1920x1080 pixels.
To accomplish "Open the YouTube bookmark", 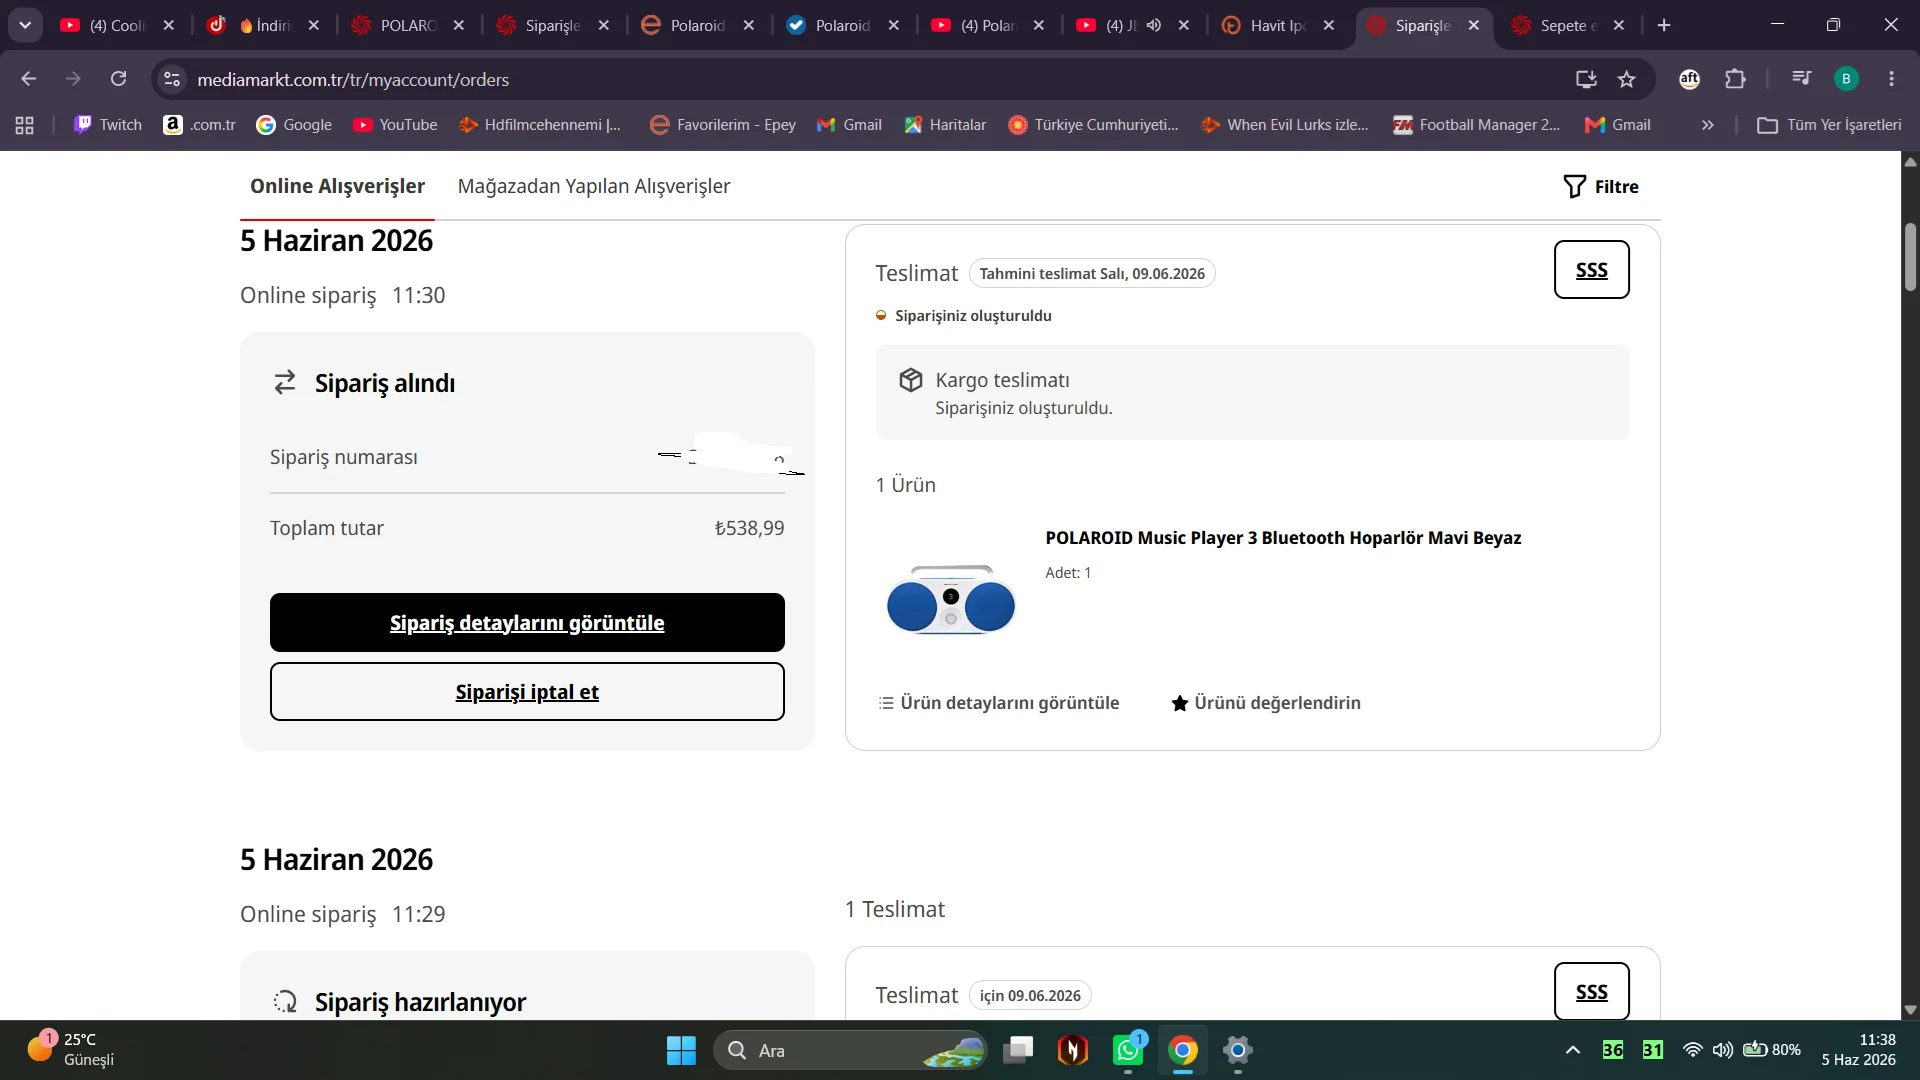I will pyautogui.click(x=395, y=125).
